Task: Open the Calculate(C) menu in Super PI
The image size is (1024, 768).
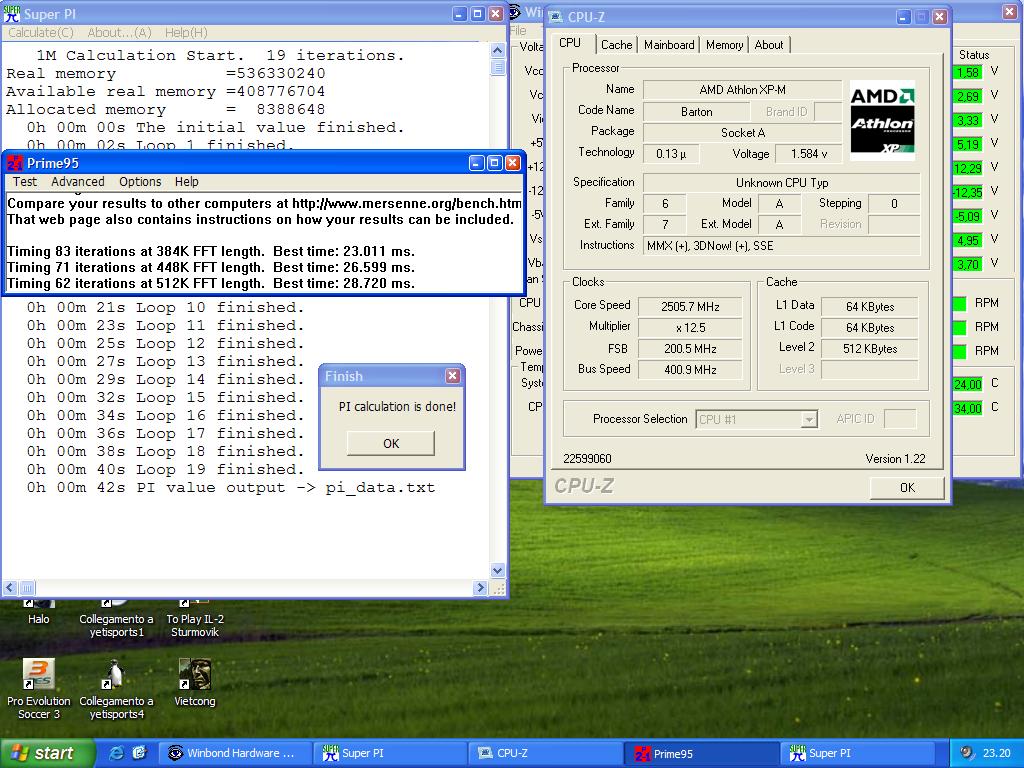Action: pyautogui.click(x=40, y=33)
